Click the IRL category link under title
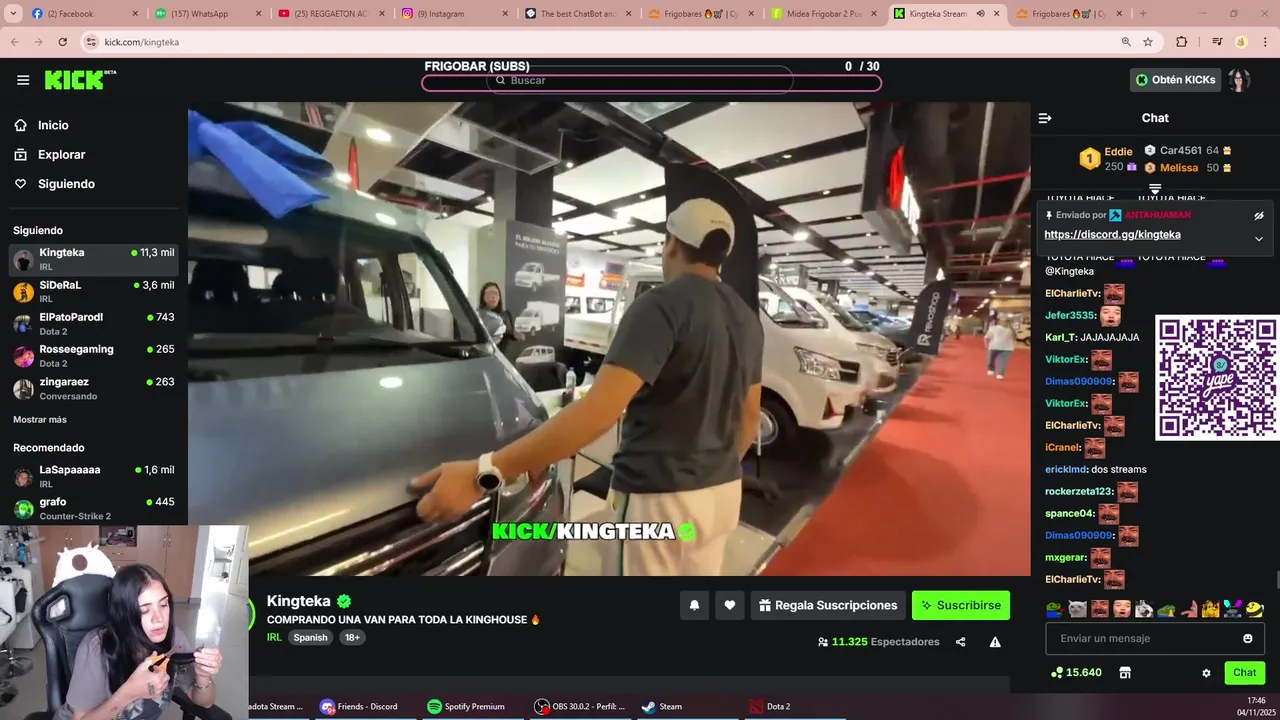This screenshot has height=720, width=1280. click(274, 637)
